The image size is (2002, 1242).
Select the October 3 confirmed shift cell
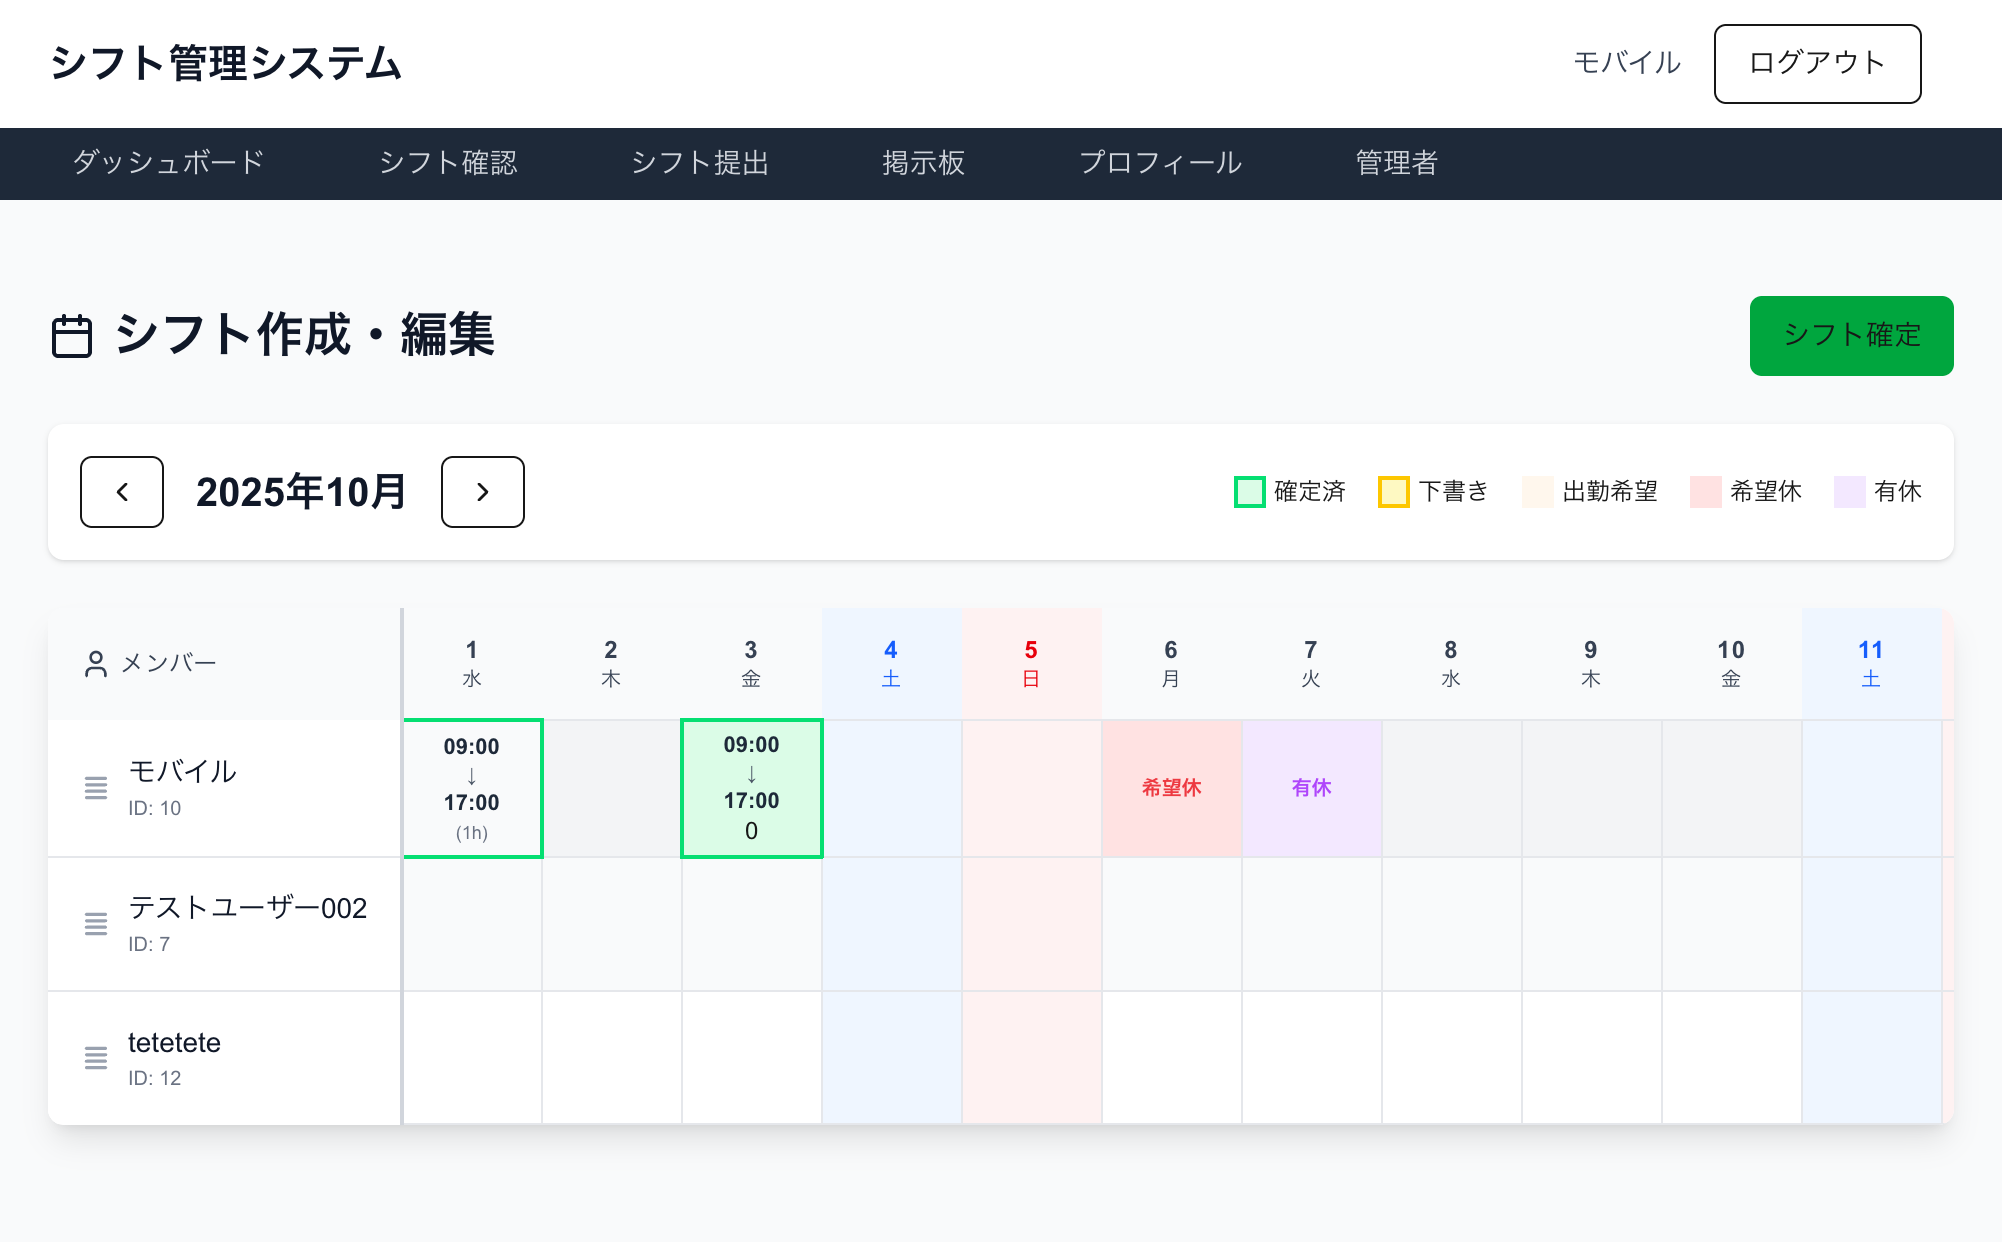click(x=752, y=788)
